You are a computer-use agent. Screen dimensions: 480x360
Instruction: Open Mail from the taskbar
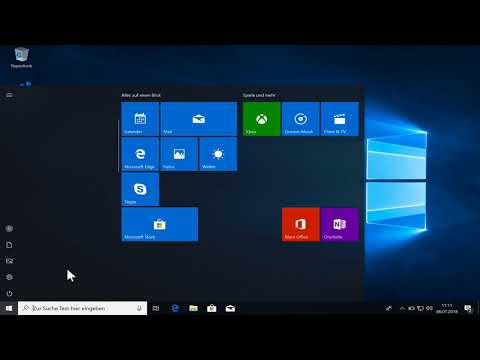[x=230, y=308]
